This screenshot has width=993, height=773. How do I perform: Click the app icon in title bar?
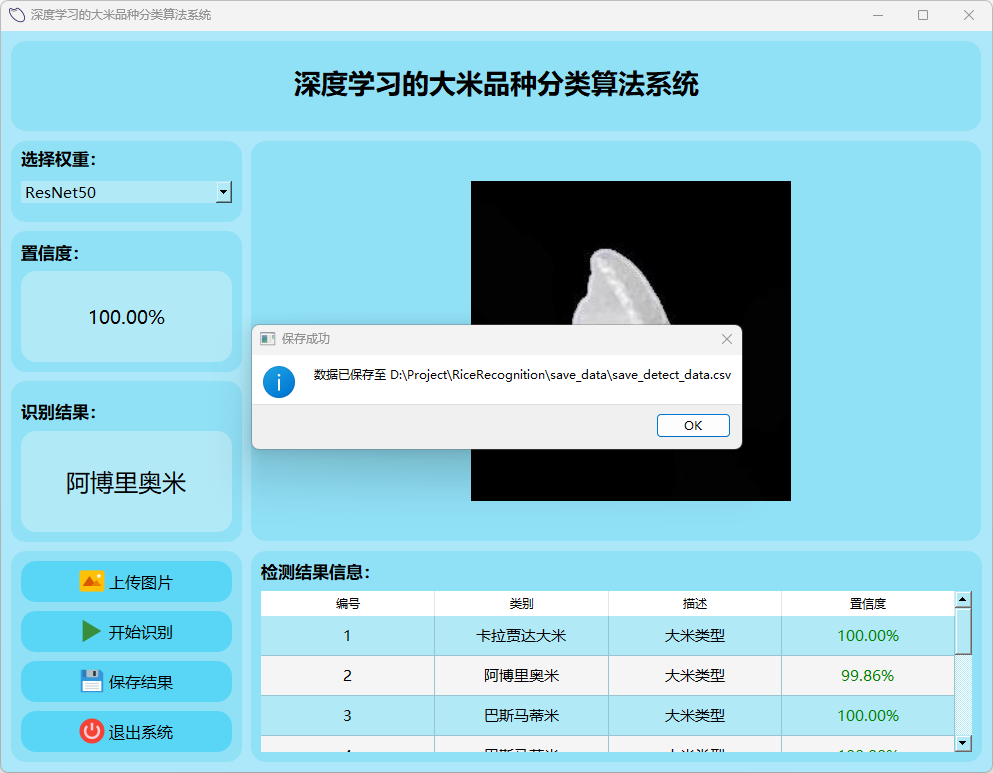point(16,15)
